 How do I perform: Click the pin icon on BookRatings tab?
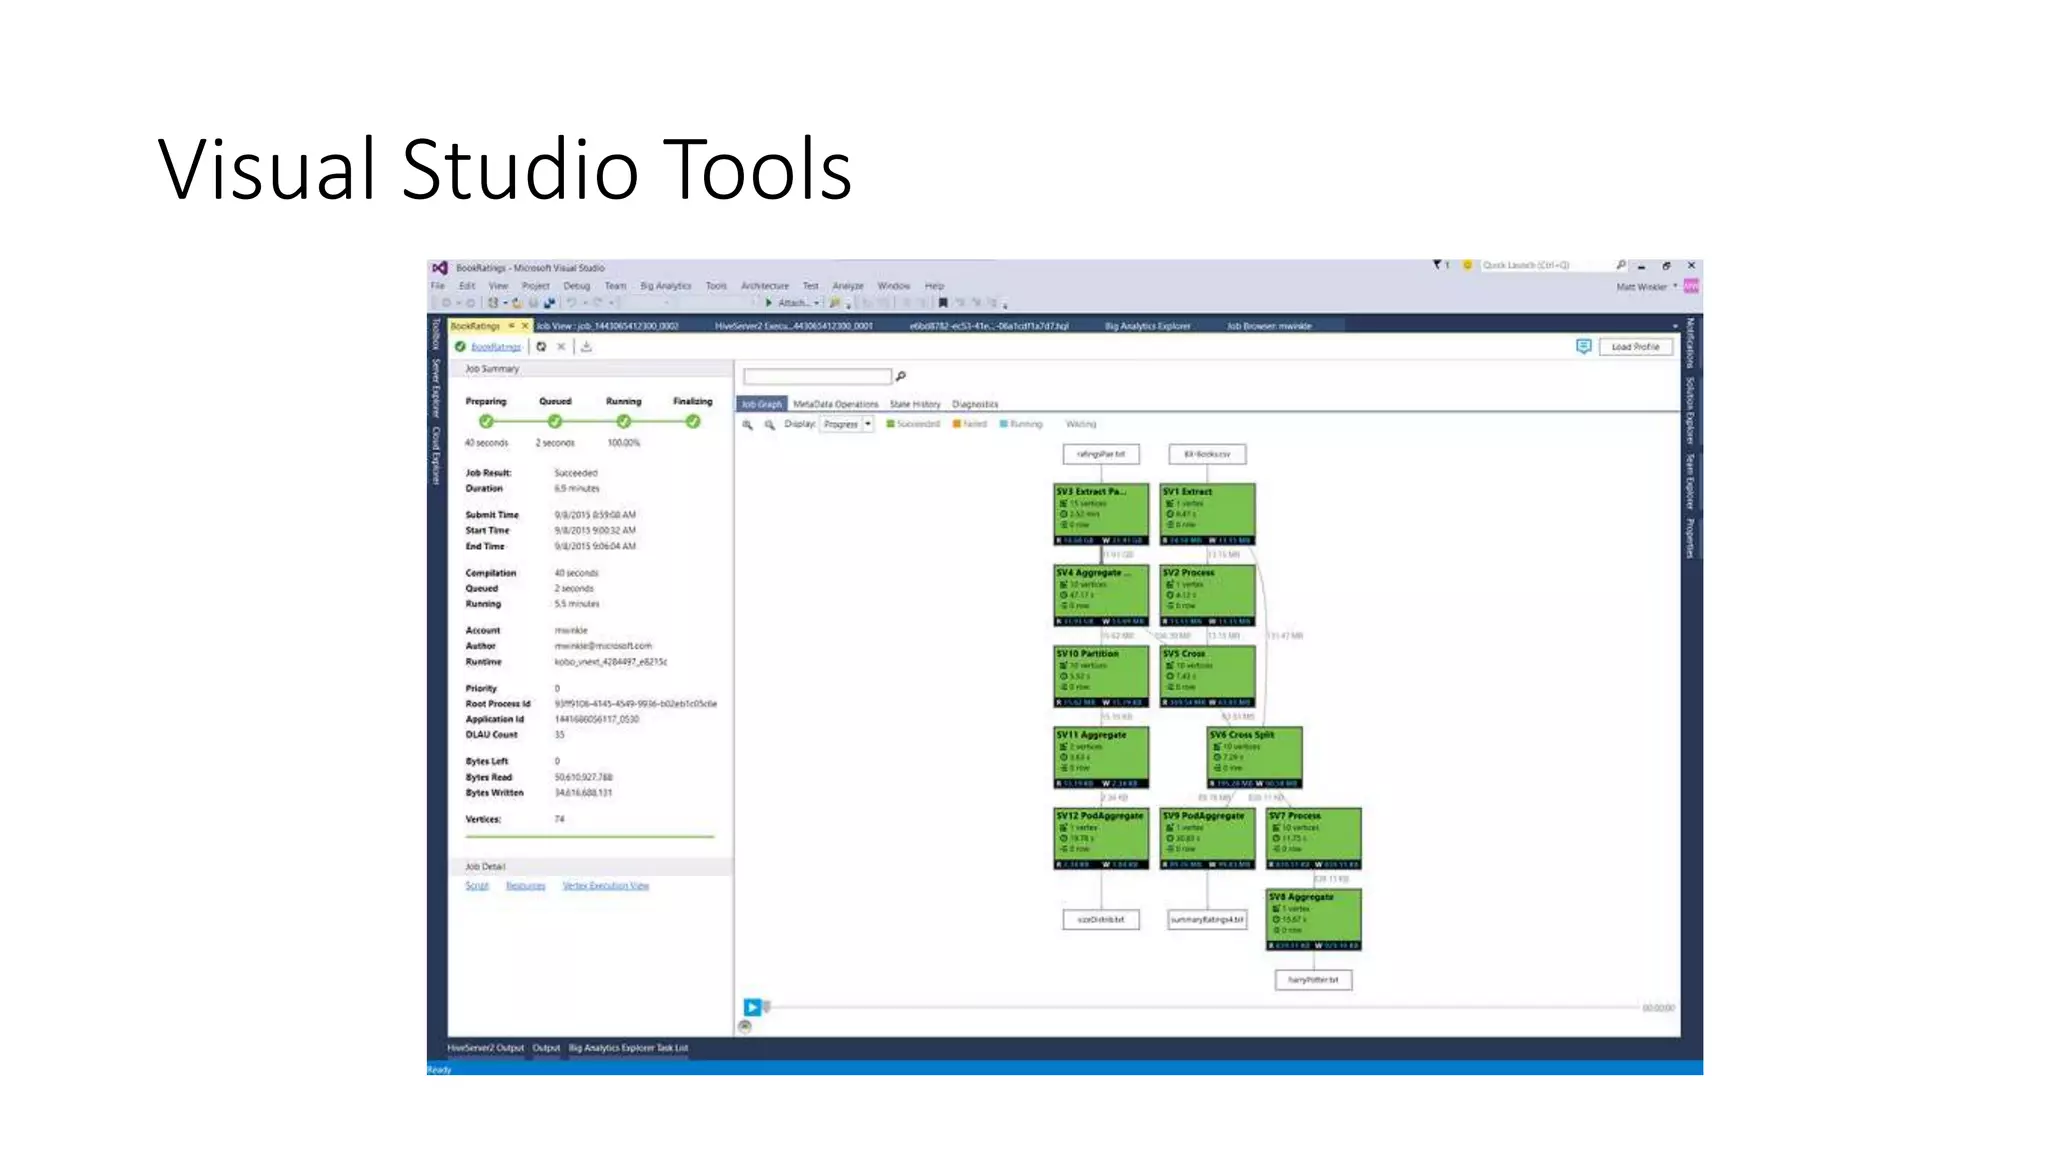pyautogui.click(x=511, y=326)
